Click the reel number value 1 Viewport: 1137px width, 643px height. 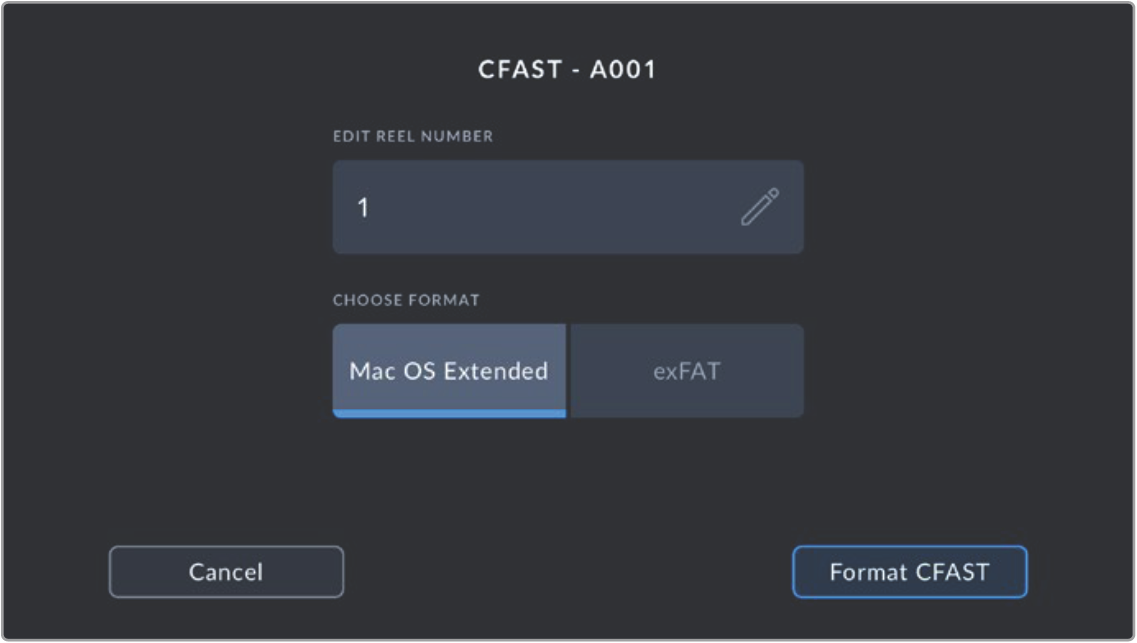pyautogui.click(x=363, y=208)
